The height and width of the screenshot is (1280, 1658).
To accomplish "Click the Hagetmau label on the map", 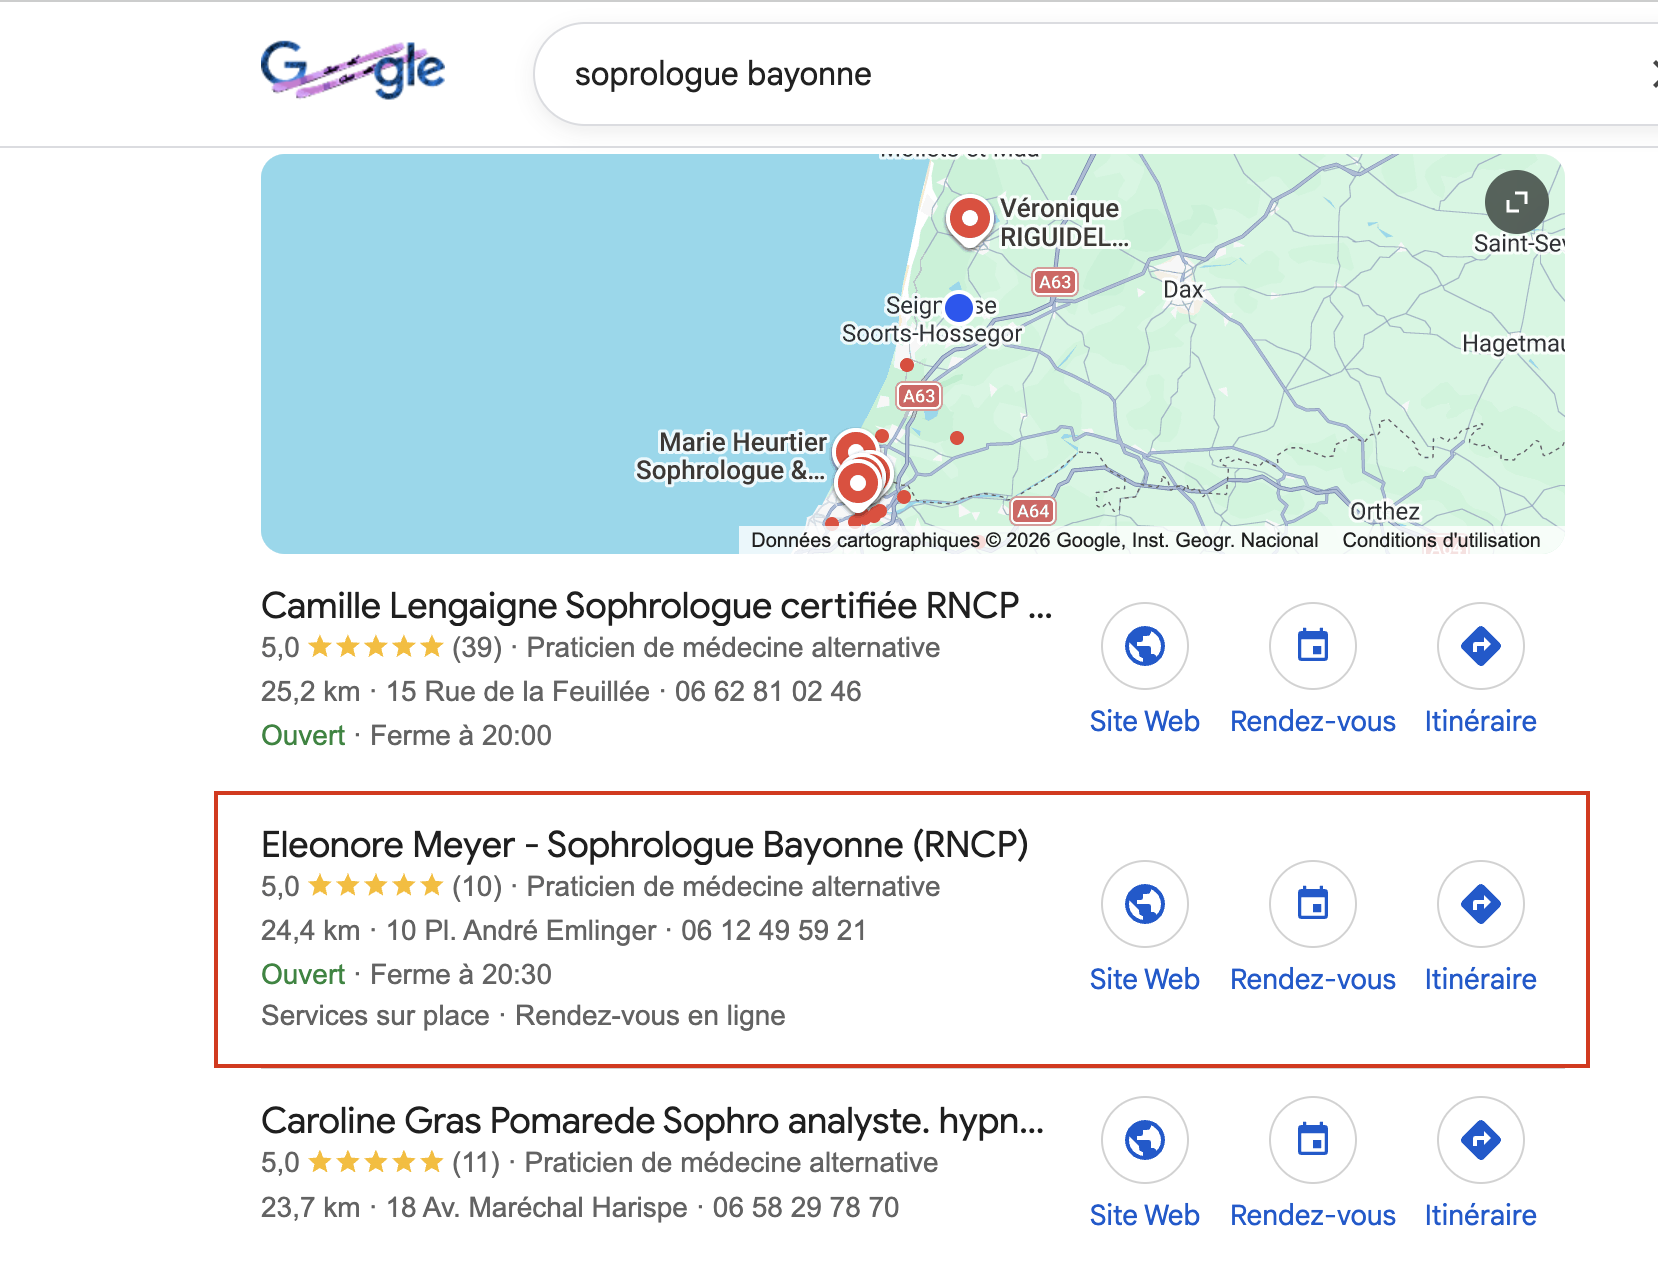I will 1513,344.
